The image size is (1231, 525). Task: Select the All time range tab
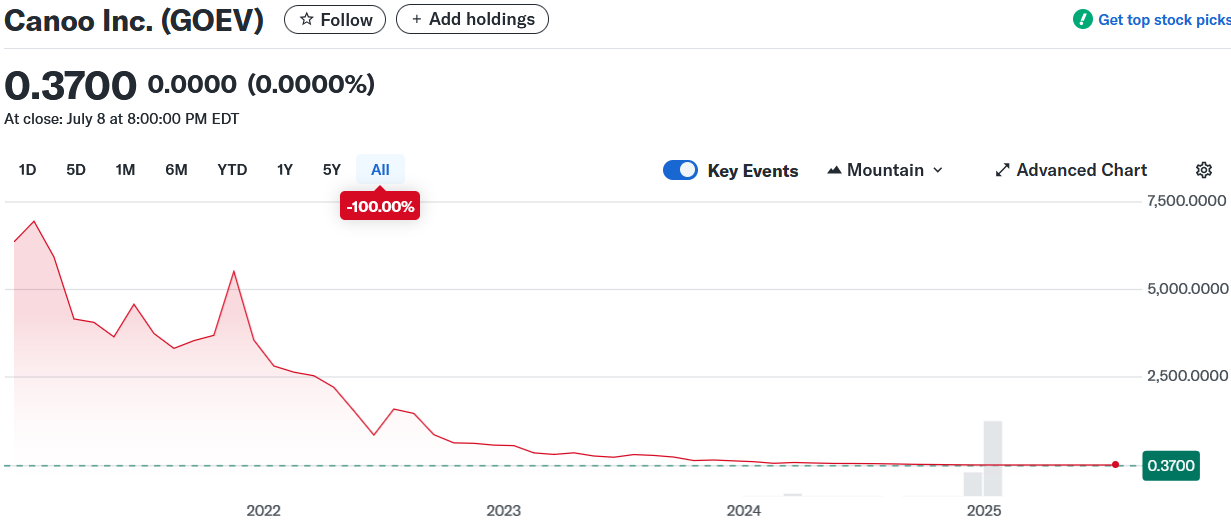(x=380, y=170)
